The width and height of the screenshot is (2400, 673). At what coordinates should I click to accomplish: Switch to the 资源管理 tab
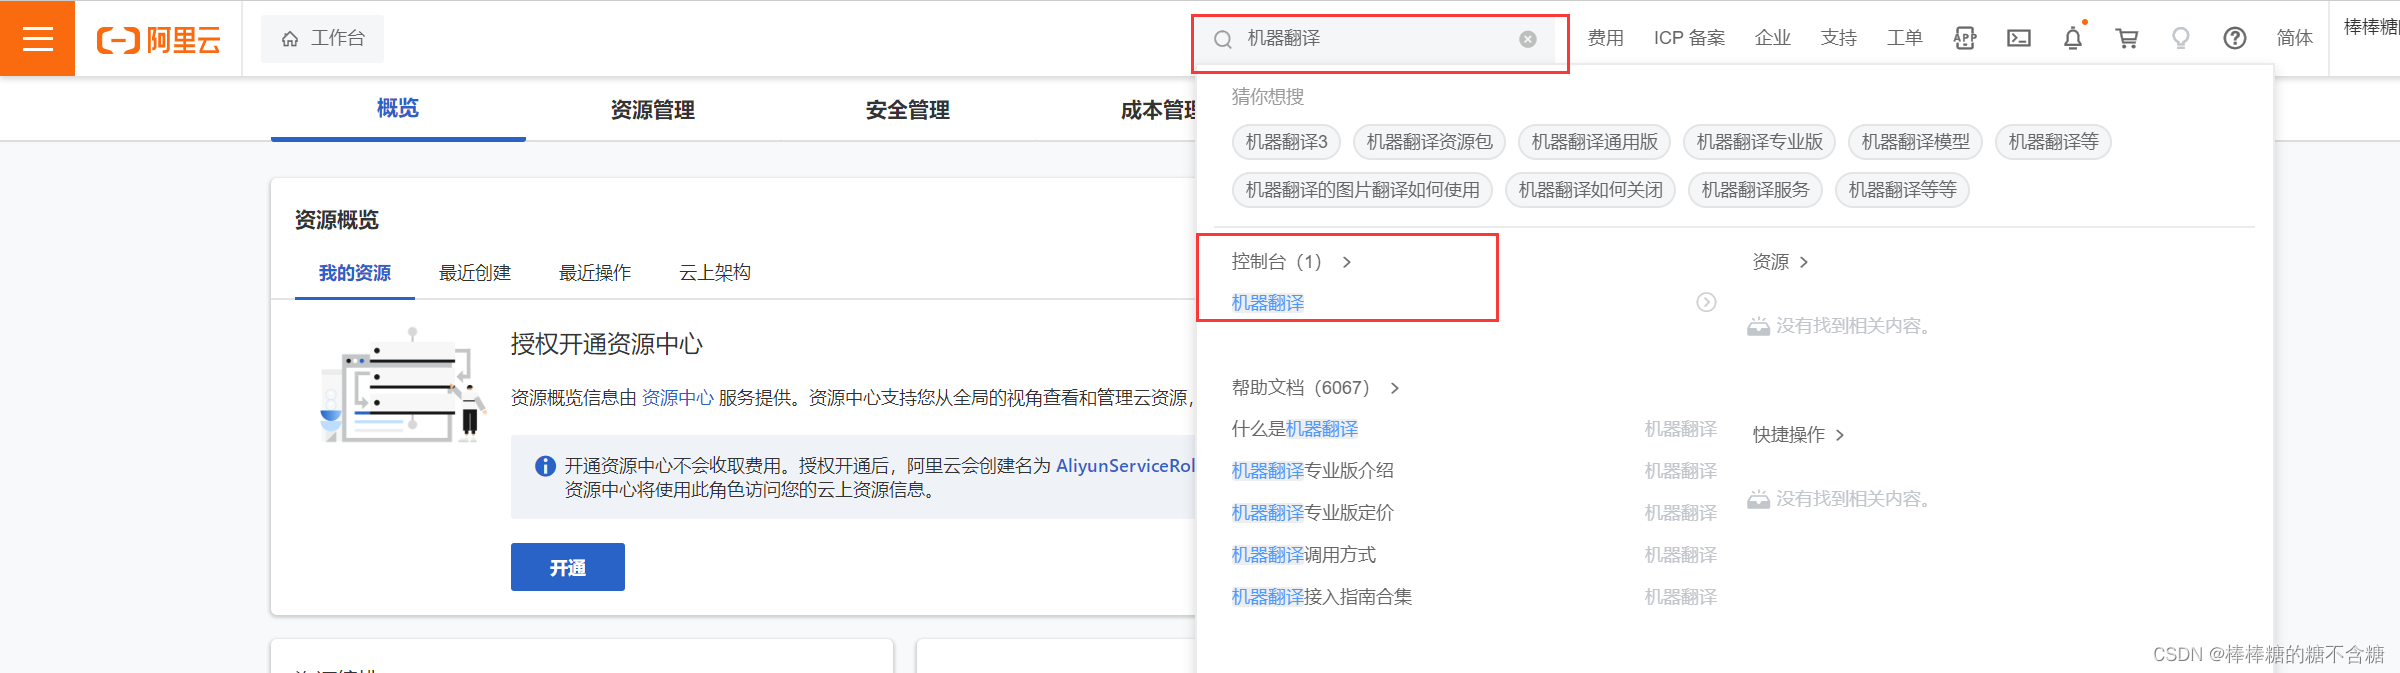point(653,110)
